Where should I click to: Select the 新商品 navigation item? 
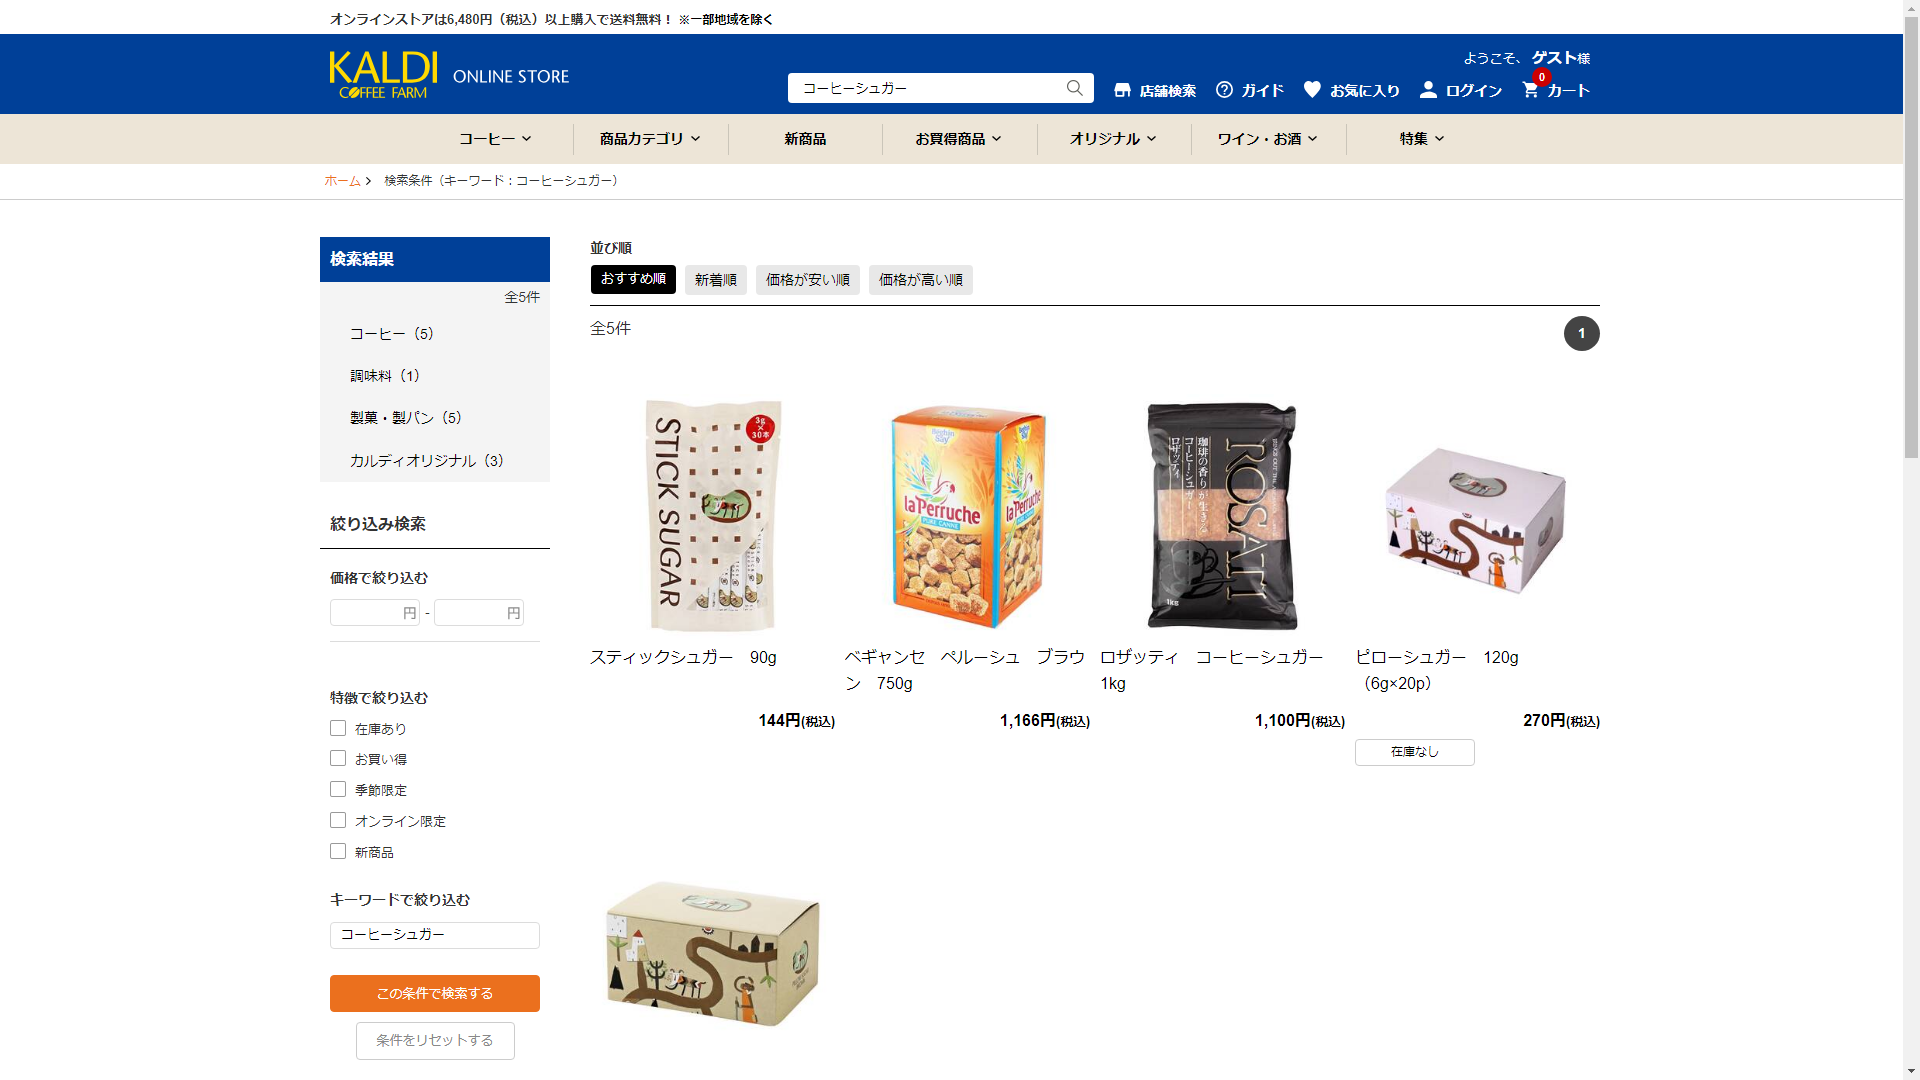(x=805, y=139)
